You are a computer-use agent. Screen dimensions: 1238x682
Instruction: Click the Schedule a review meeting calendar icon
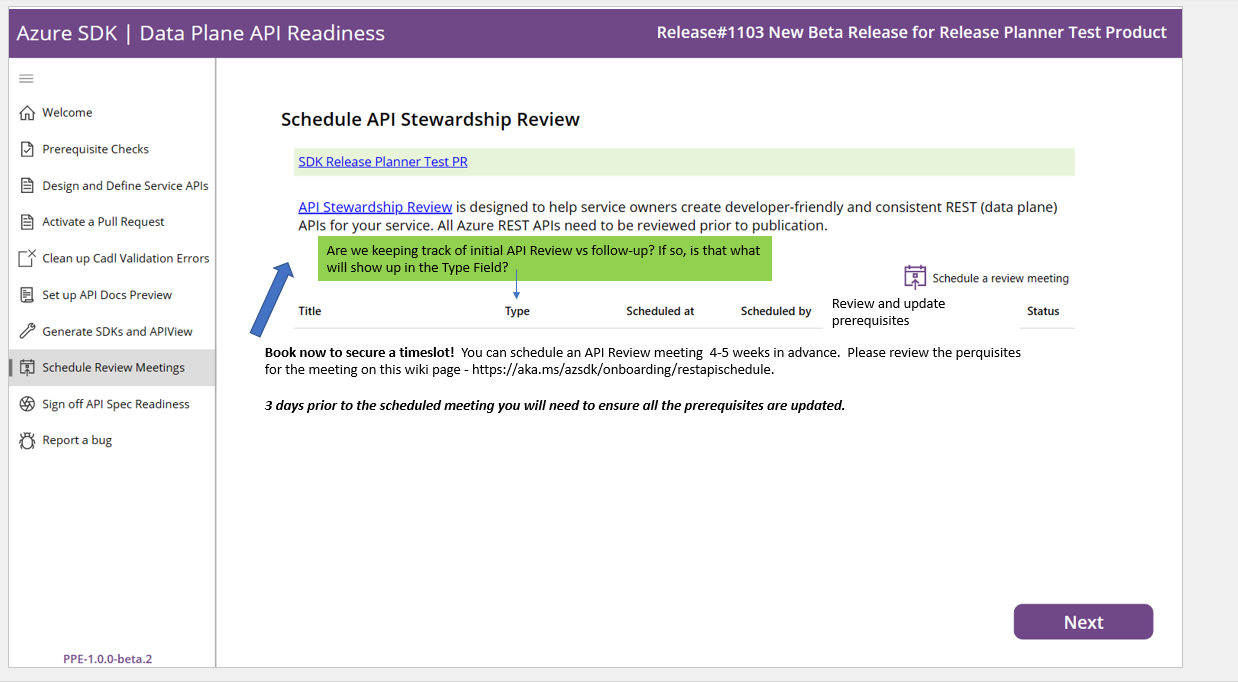click(x=915, y=276)
